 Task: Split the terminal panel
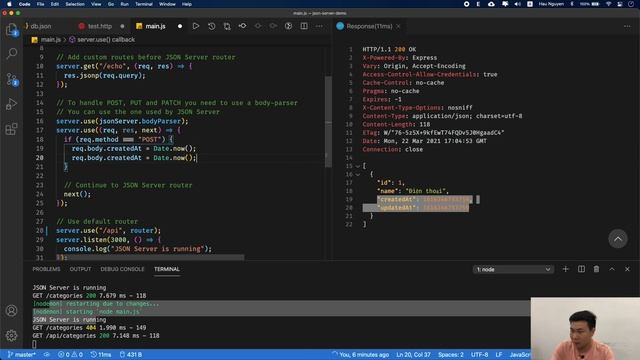pyautogui.click(x=581, y=269)
